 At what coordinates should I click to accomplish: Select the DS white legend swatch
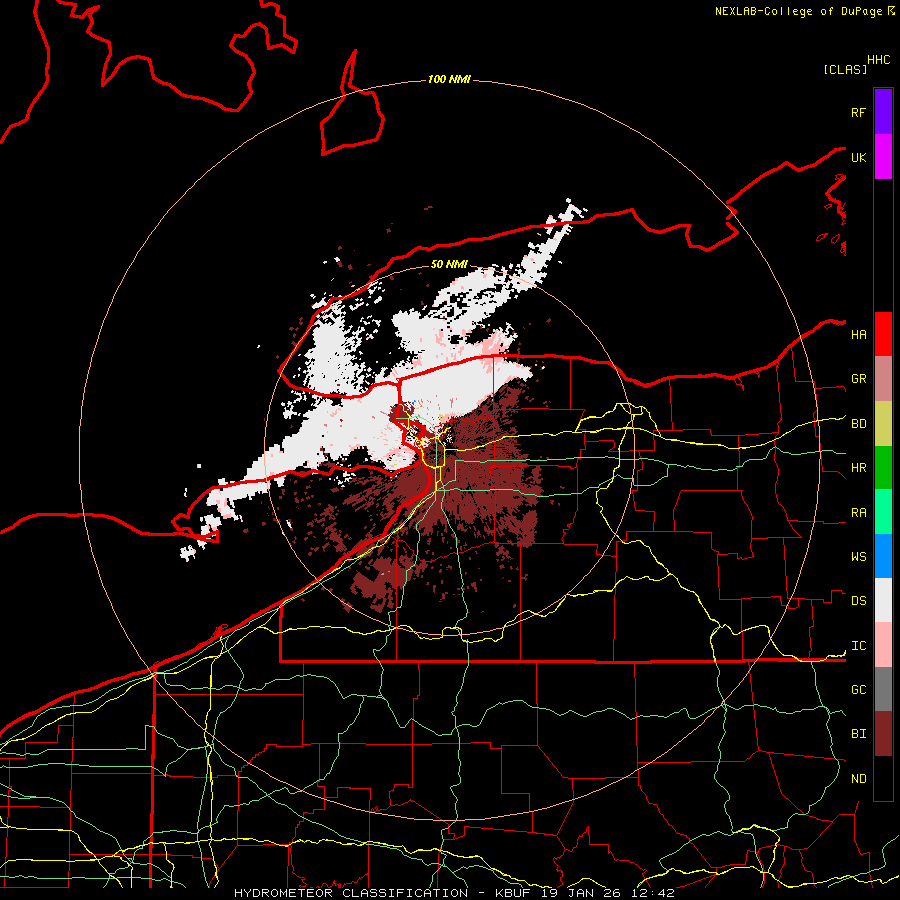coord(883,600)
